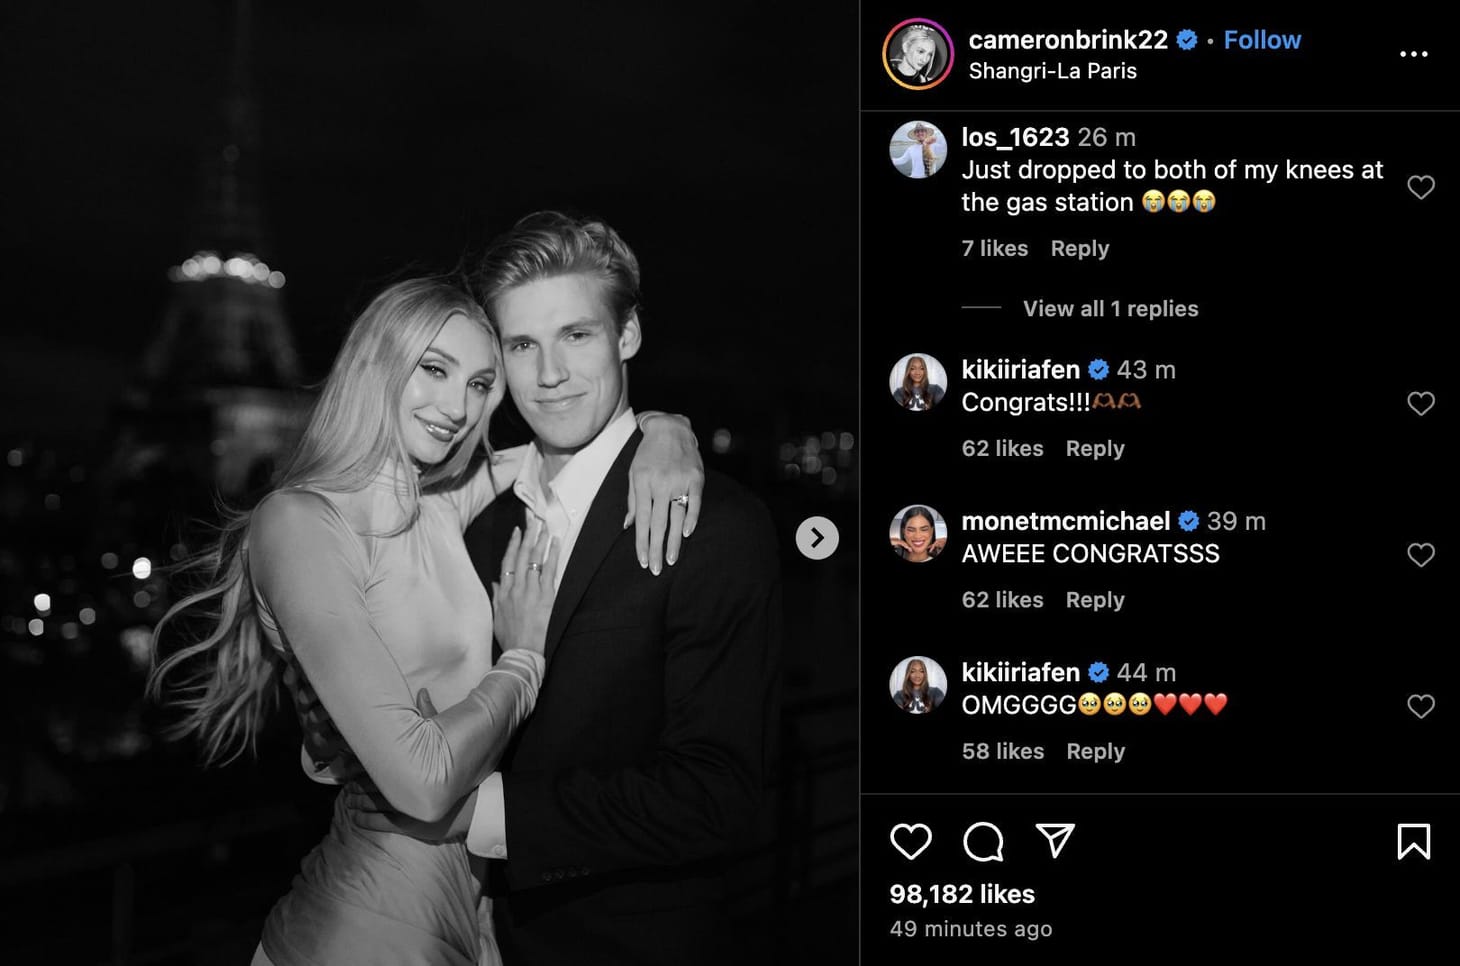Like kikiiriafen's Congrats comment
Screen dimensions: 1460x966
coord(1421,403)
